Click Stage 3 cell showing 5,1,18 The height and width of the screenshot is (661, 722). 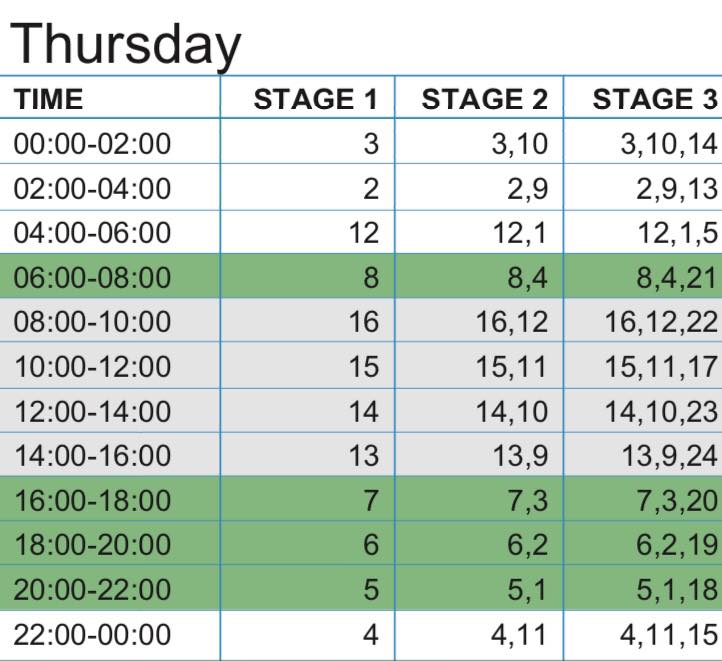(643, 588)
